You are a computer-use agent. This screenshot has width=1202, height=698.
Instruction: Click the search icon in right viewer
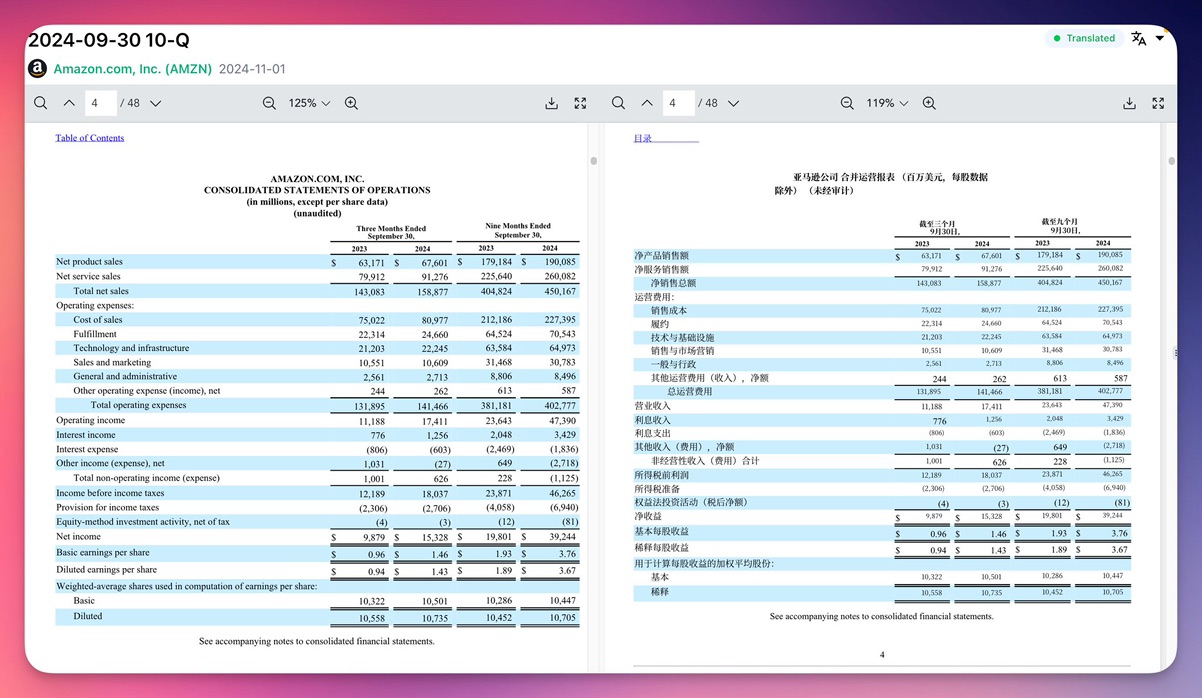point(618,103)
